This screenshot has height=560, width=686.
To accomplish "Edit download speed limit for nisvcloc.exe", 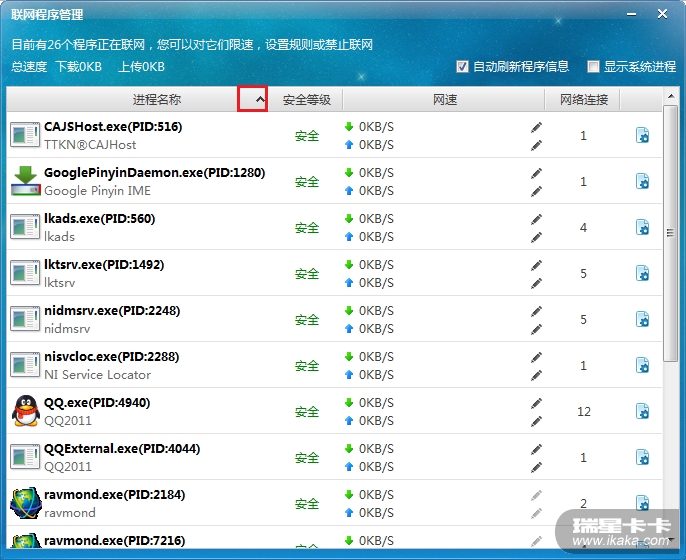I will pos(536,357).
